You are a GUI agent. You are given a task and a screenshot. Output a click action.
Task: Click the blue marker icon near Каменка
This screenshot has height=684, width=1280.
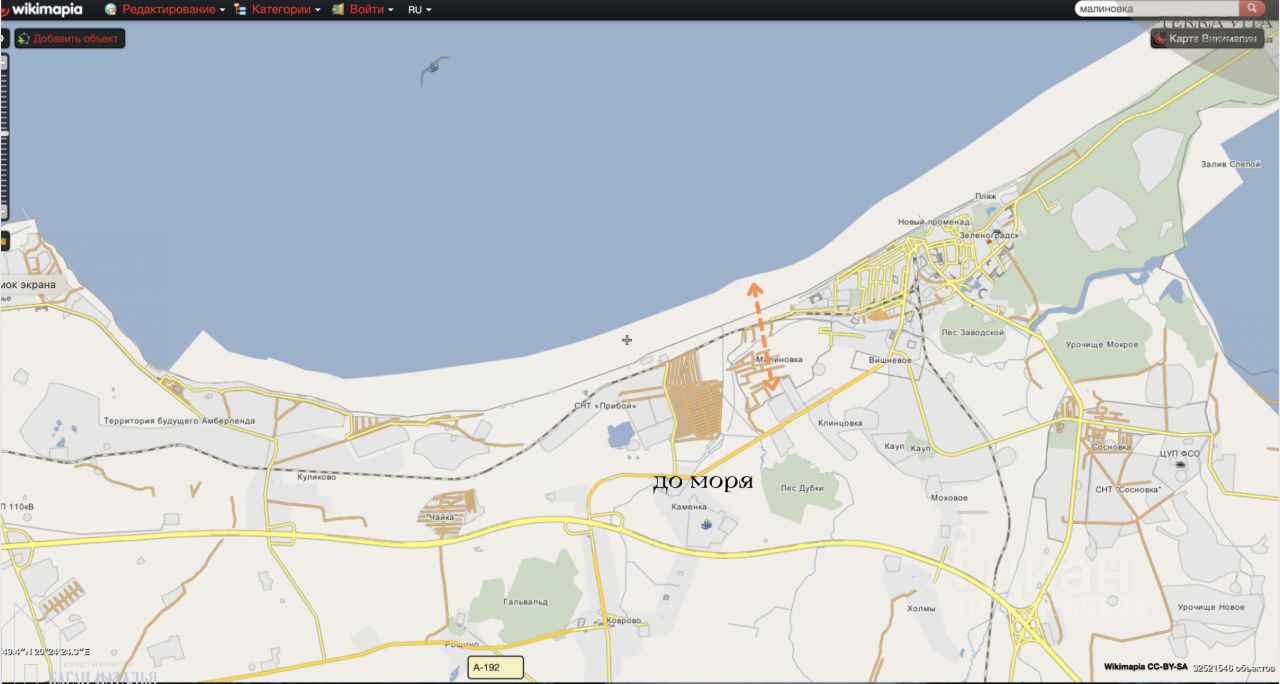(707, 524)
